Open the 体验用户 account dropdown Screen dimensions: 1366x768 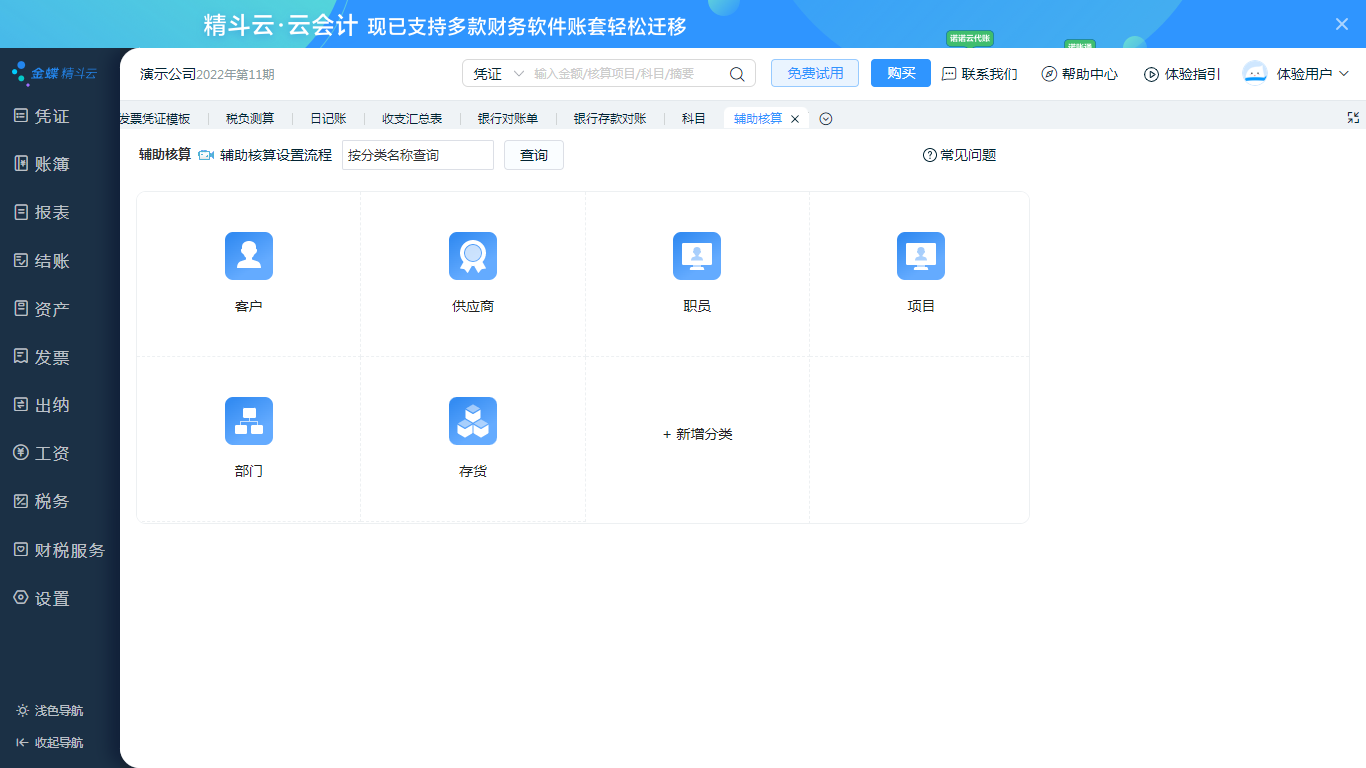click(1296, 74)
